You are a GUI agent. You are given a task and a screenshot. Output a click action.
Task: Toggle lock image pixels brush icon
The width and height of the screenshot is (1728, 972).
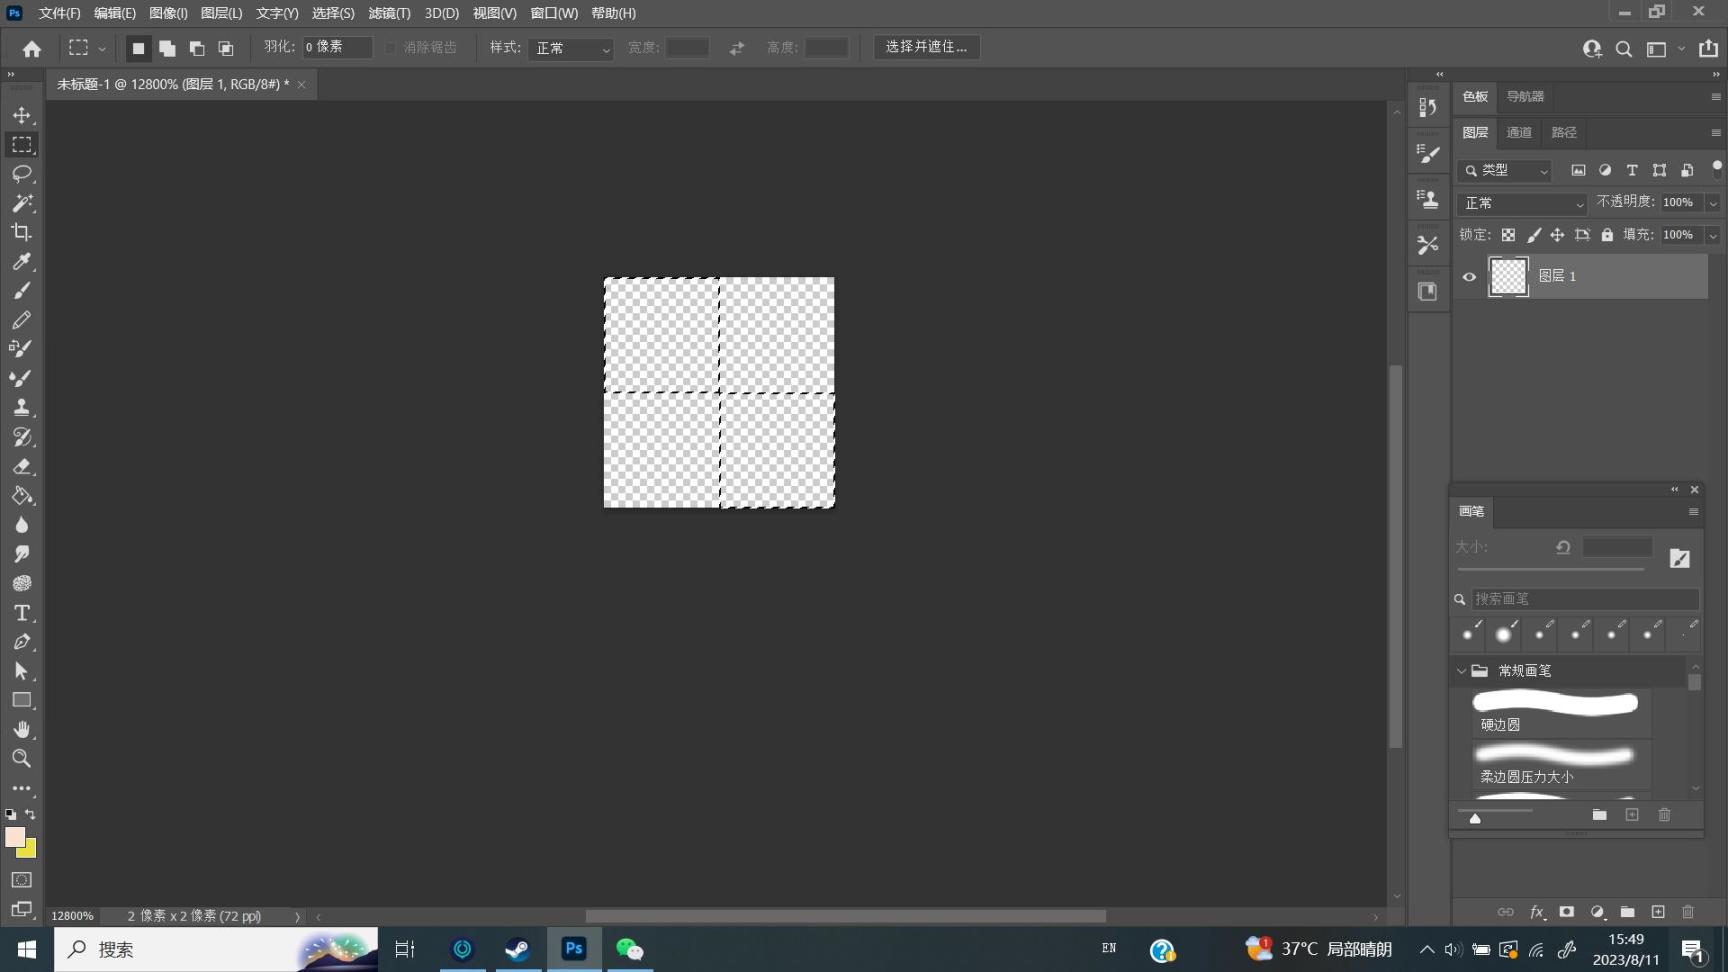[1533, 235]
